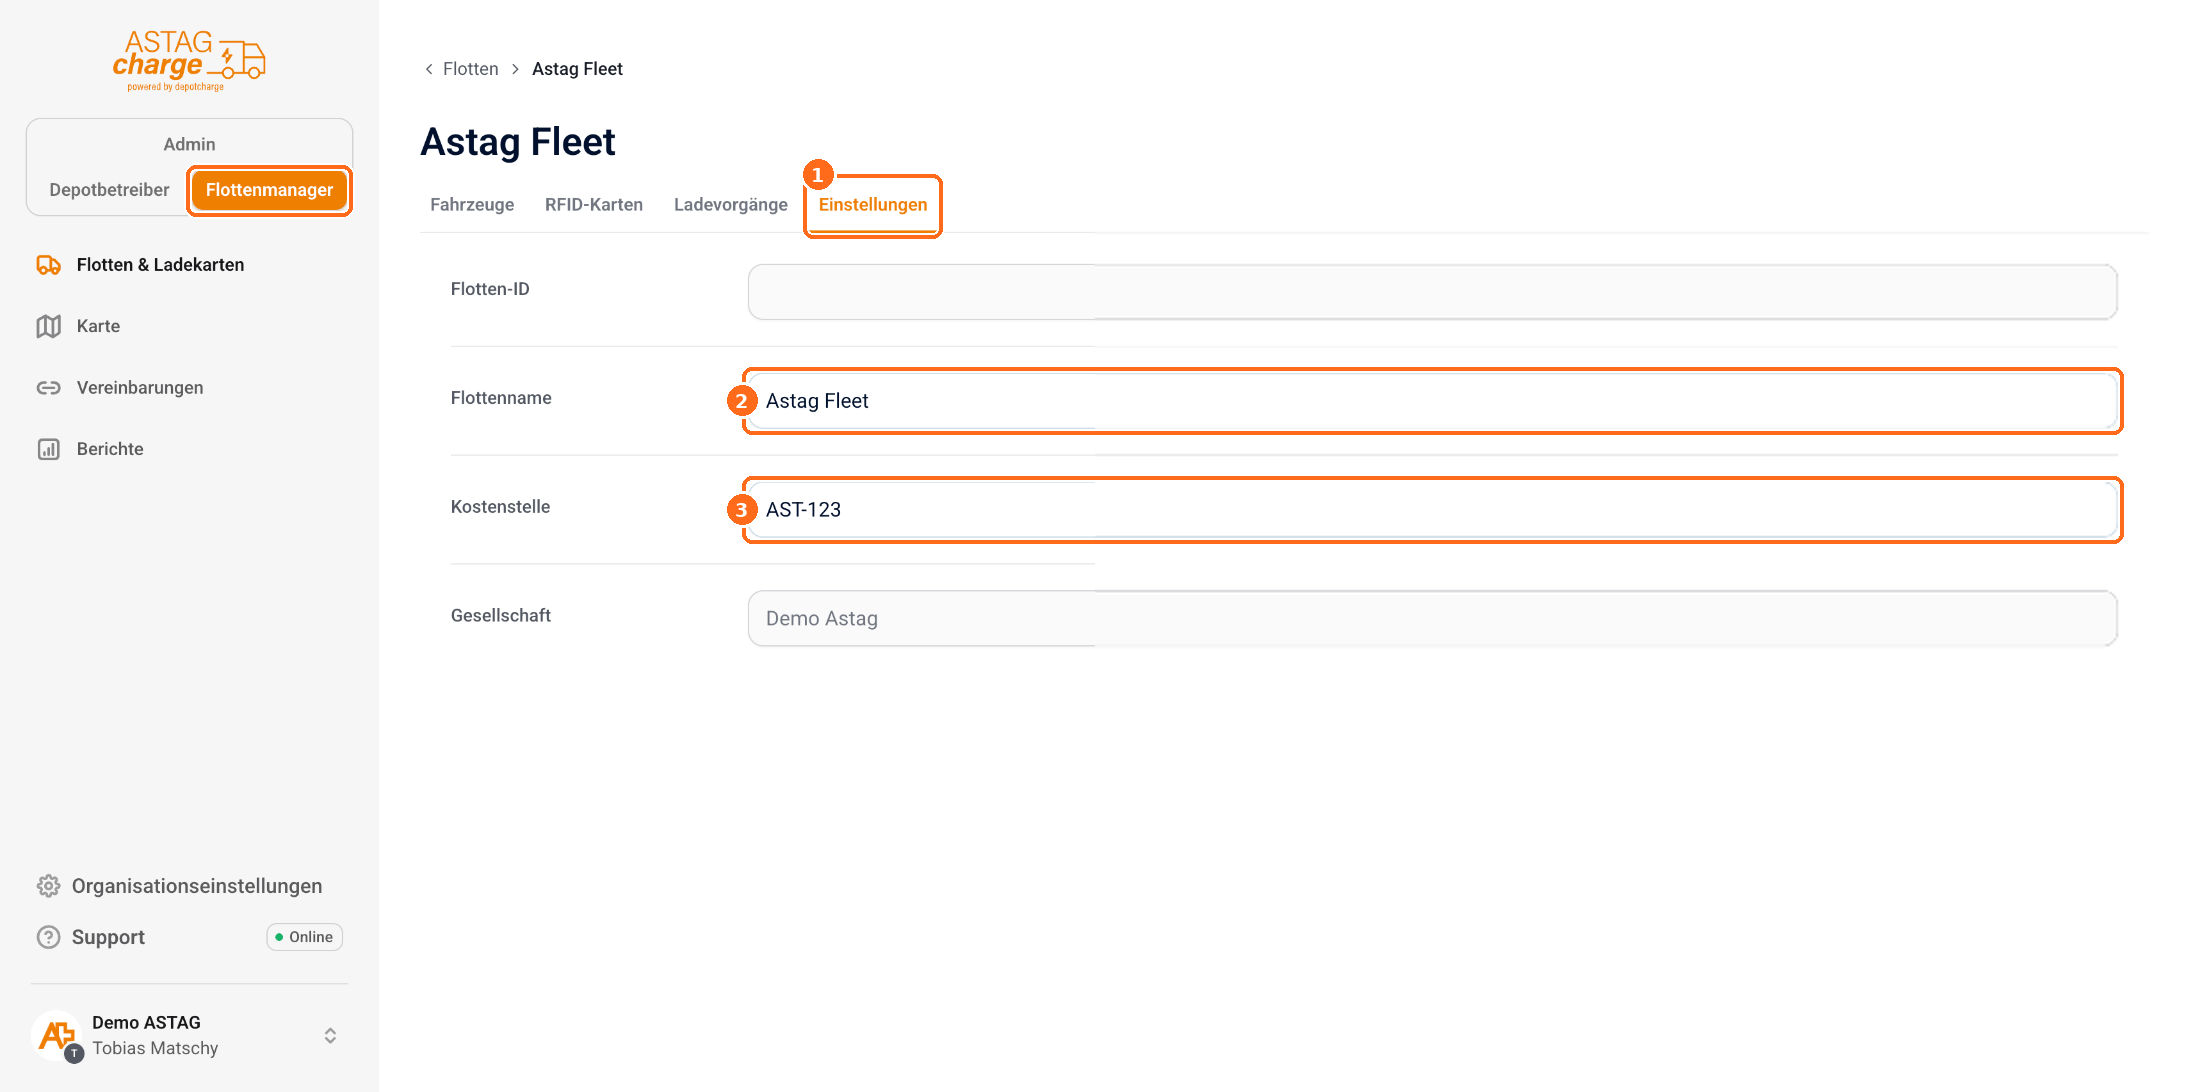Select the Admin role

click(189, 144)
